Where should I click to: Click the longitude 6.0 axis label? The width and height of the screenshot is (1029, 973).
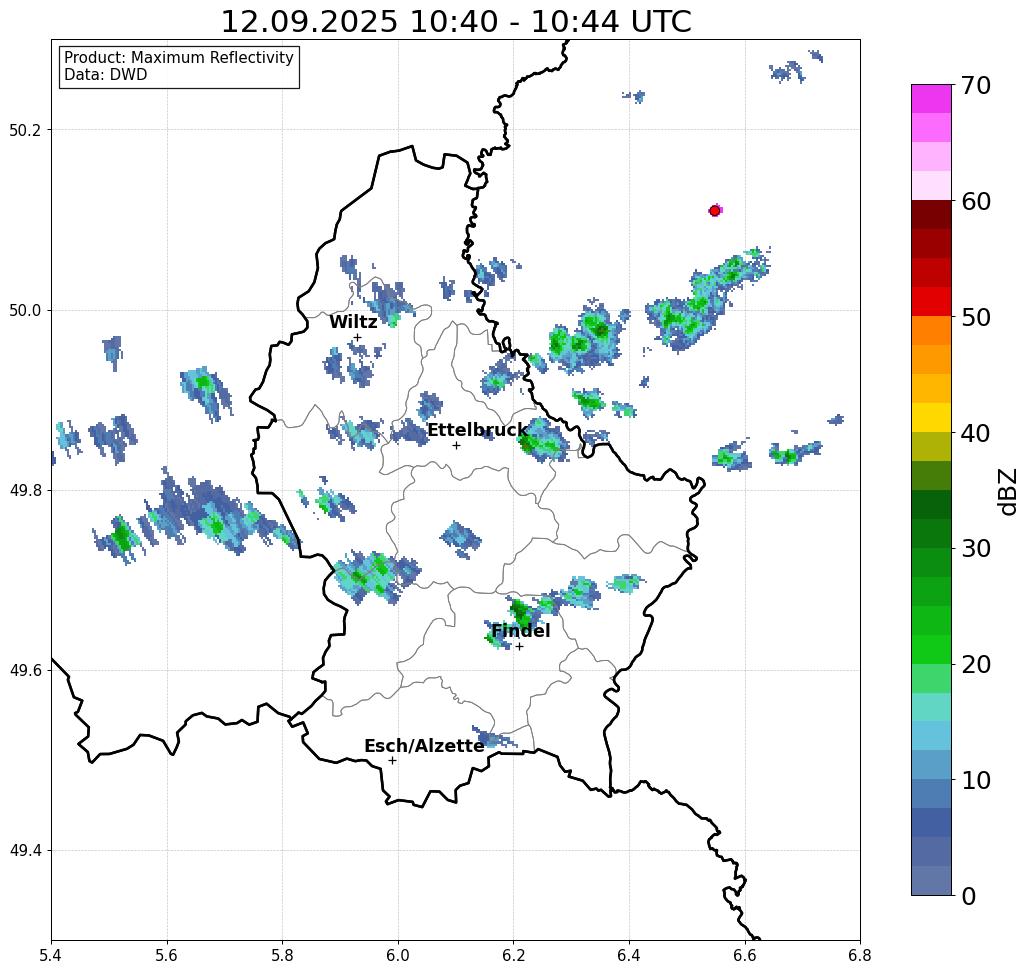[398, 955]
